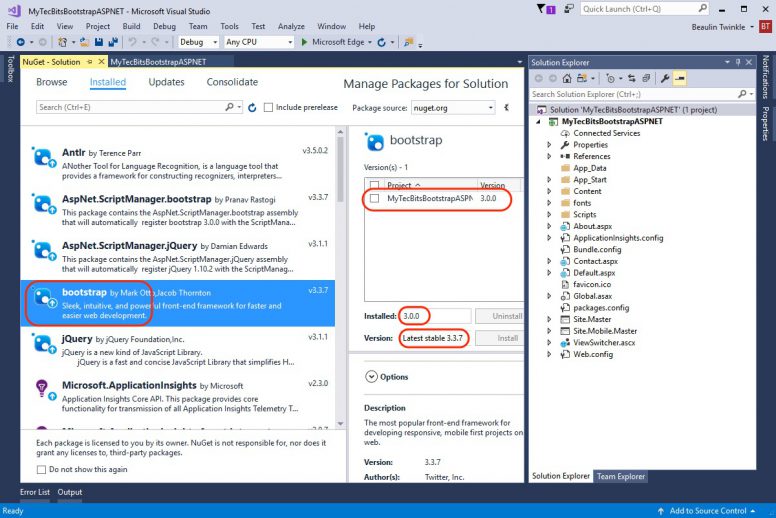The image size is (776, 518).
Task: Click the Open File toolbar icon
Action: pyautogui.click(x=85, y=42)
